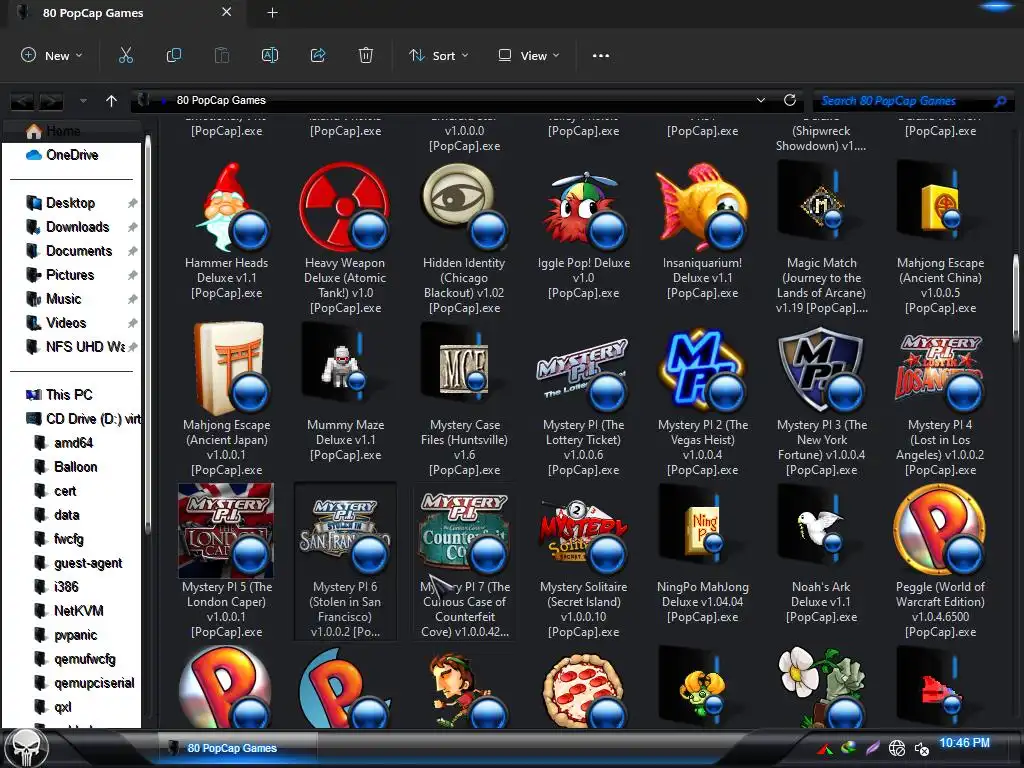
Task: Select Hammer Heads Deluxe game icon
Action: click(227, 206)
